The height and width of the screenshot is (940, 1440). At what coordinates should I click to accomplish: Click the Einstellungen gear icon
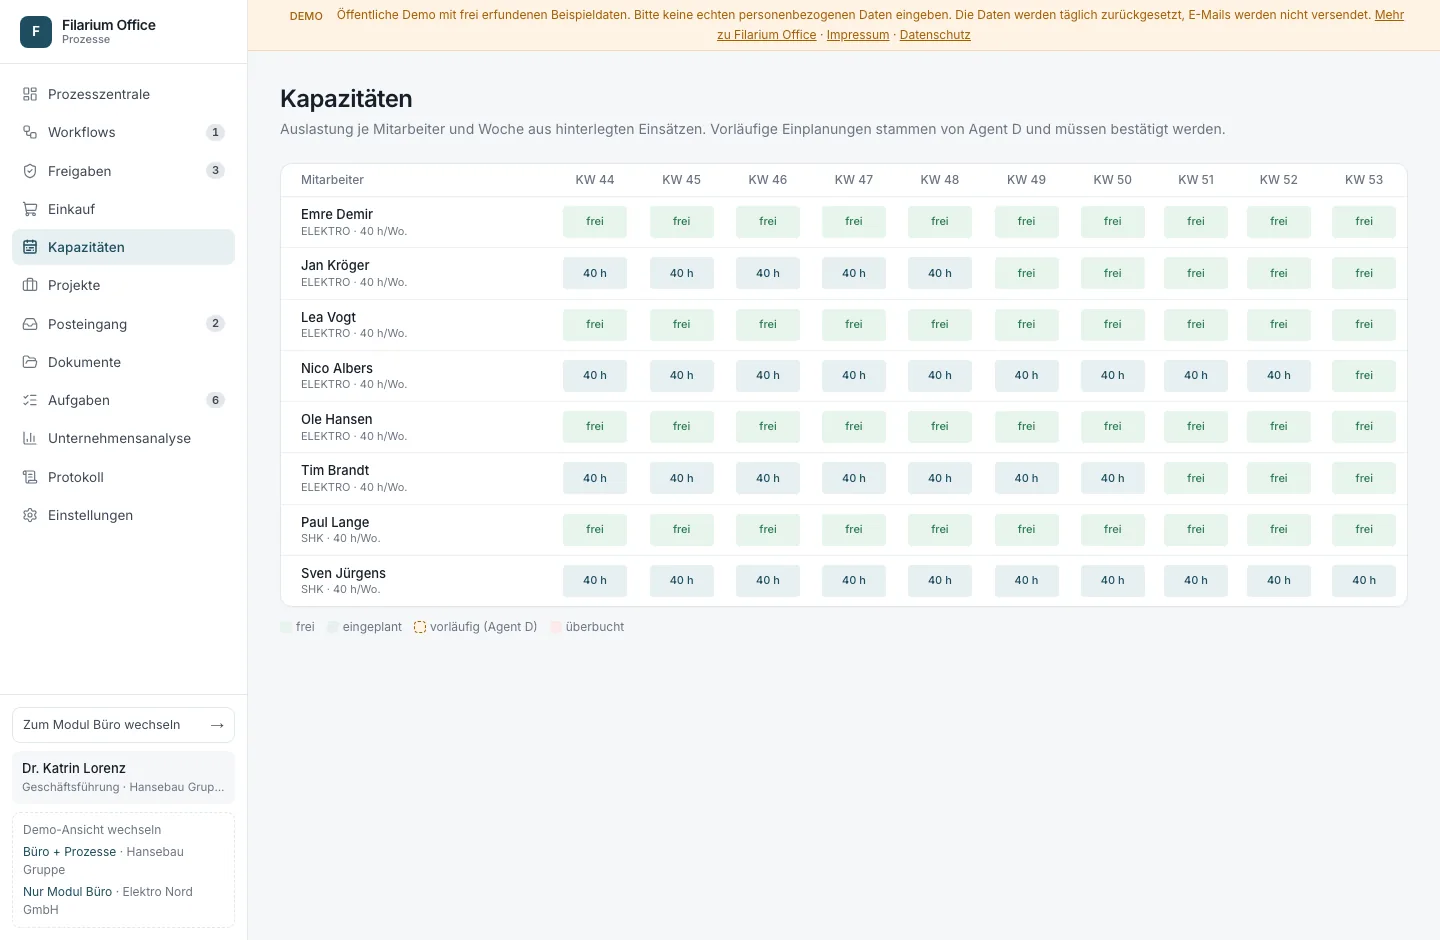point(30,515)
